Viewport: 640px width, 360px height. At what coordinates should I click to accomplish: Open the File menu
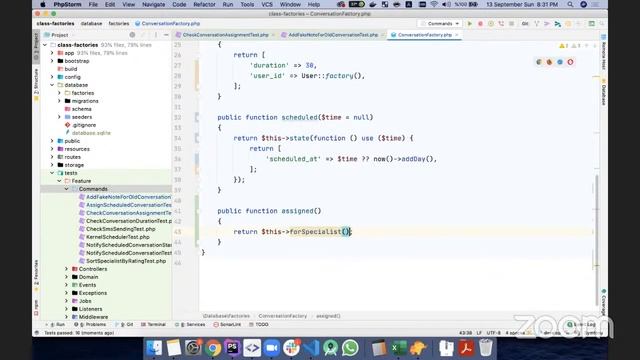93,4
